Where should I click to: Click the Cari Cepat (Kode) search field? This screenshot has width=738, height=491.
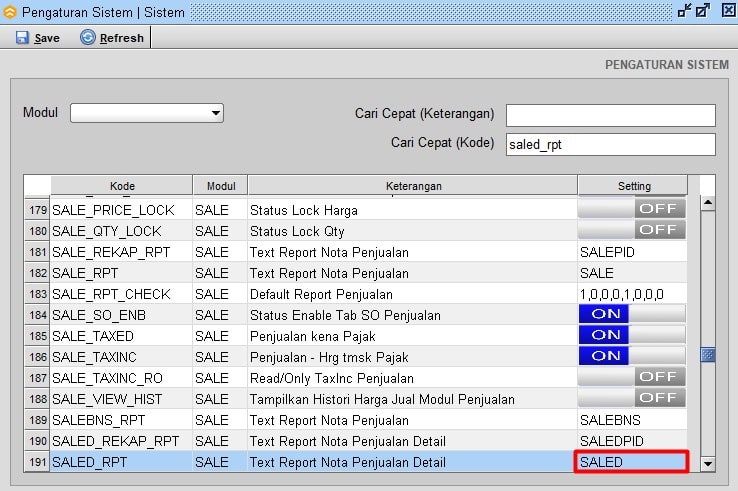[610, 144]
